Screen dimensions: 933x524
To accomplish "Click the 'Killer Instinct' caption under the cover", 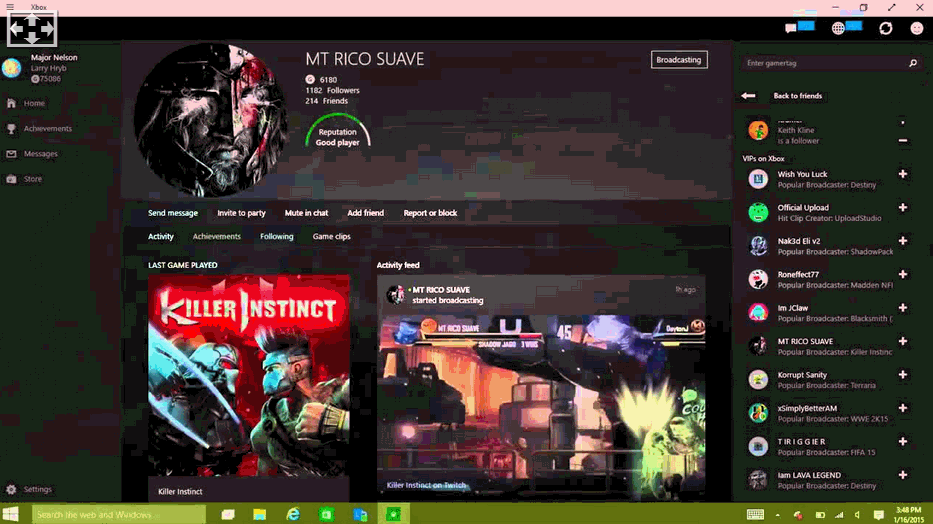I will click(180, 491).
